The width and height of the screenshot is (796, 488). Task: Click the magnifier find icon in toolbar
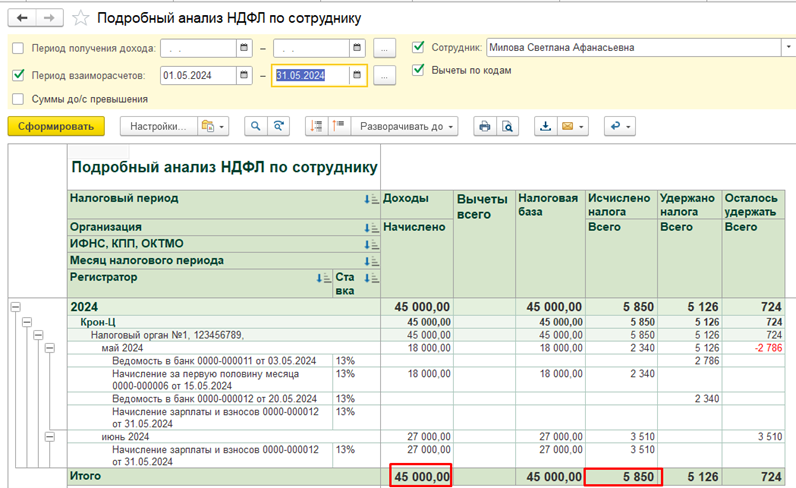pos(255,127)
